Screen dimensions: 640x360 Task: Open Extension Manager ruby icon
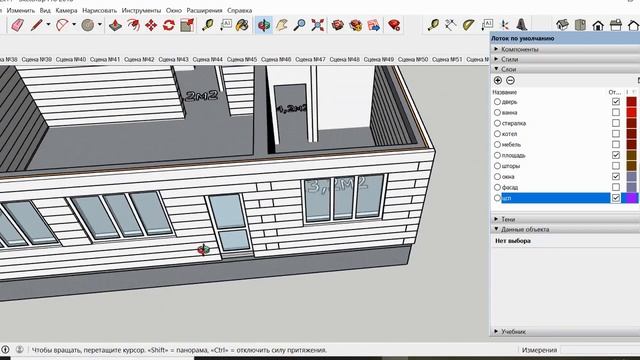(394, 25)
